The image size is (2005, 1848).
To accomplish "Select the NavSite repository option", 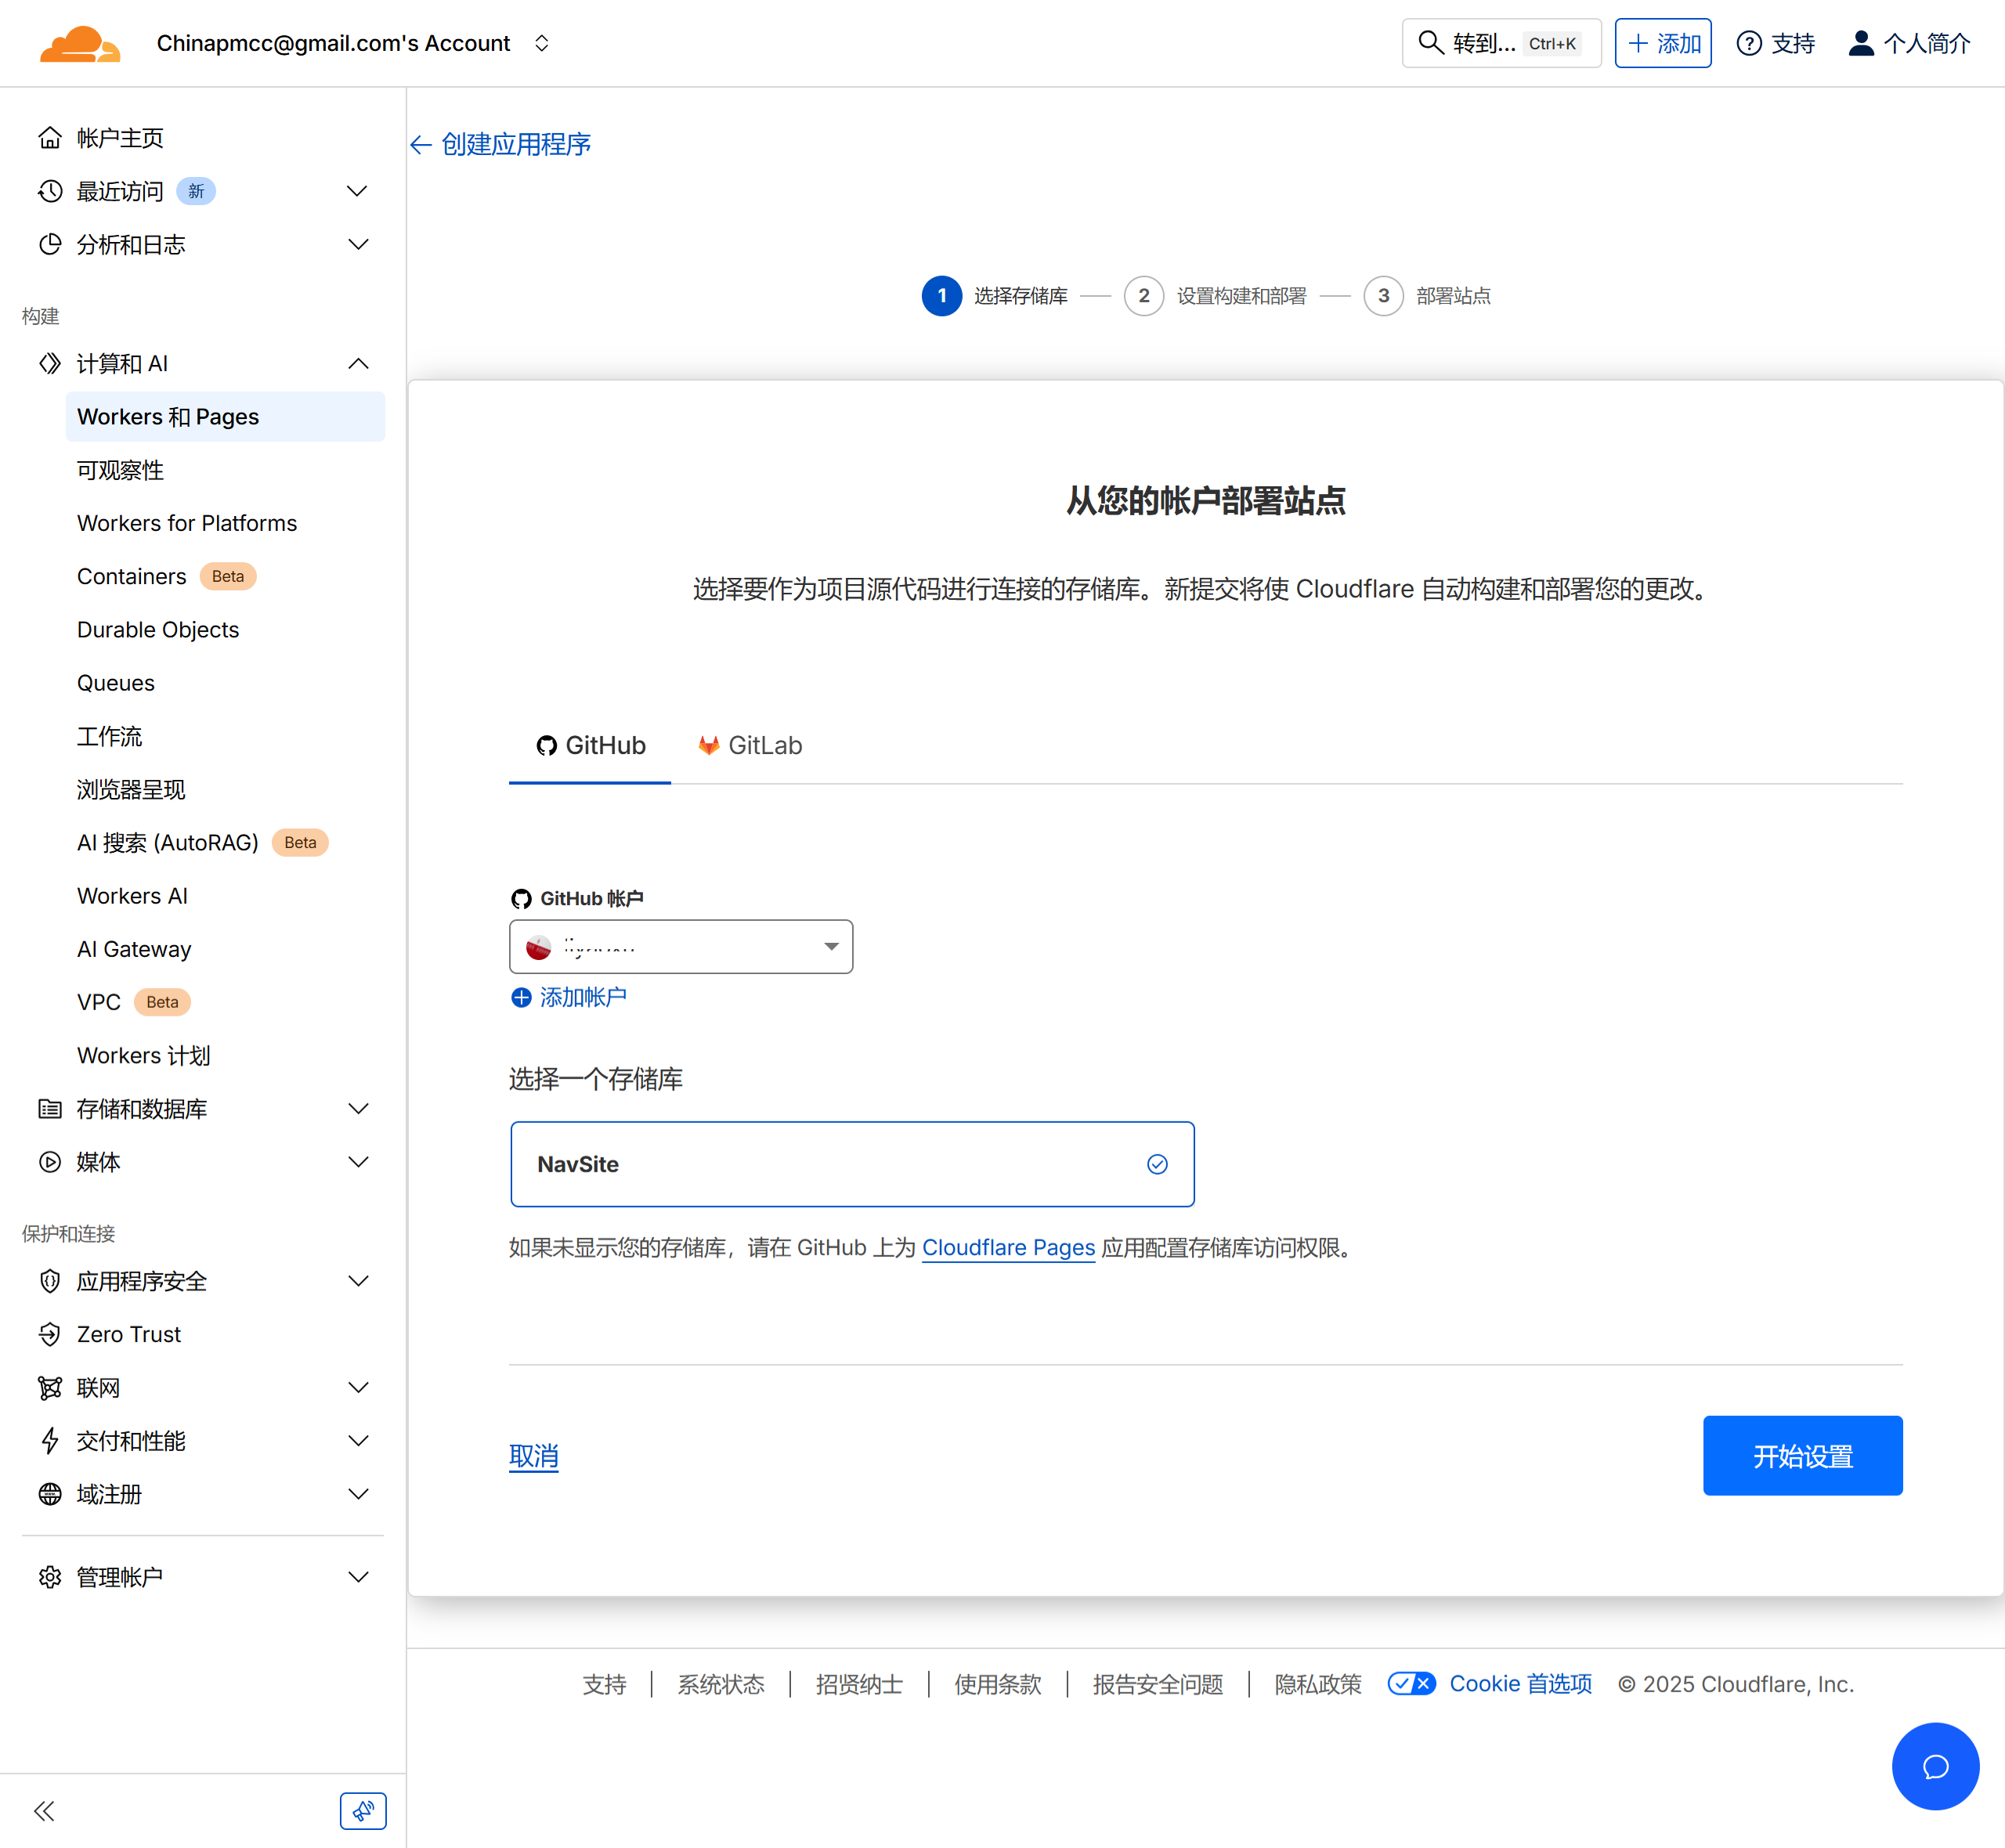I will [852, 1164].
